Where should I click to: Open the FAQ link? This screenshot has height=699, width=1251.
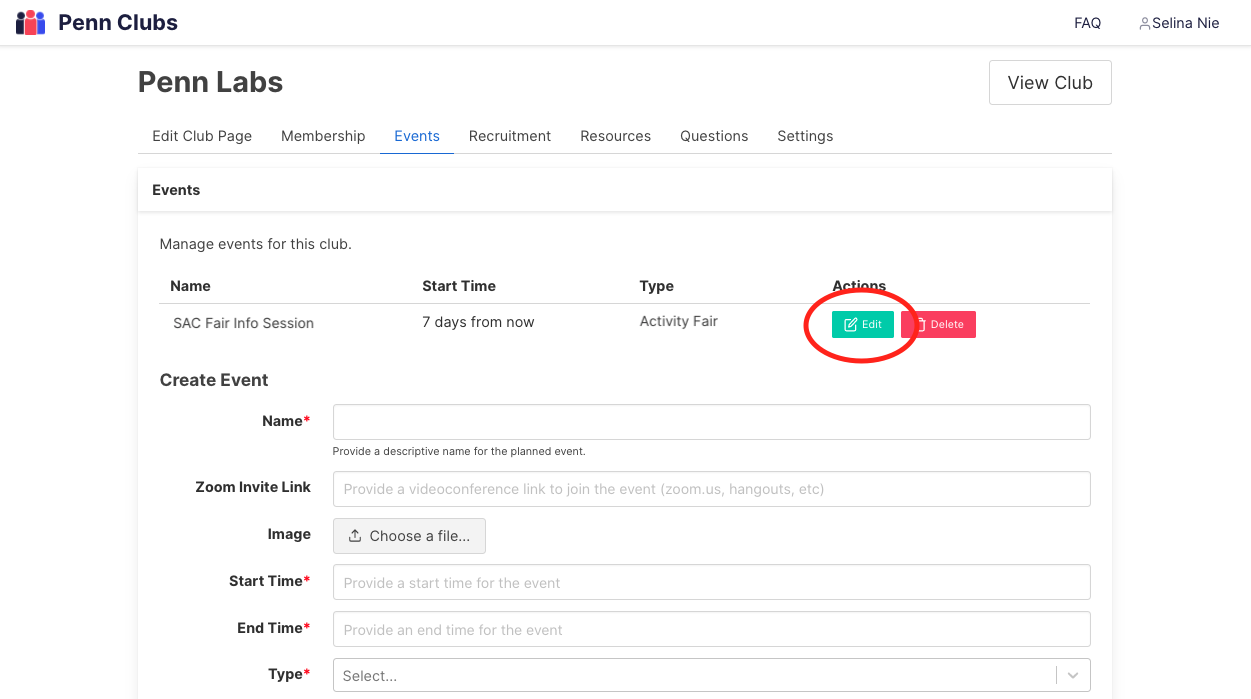pos(1087,23)
